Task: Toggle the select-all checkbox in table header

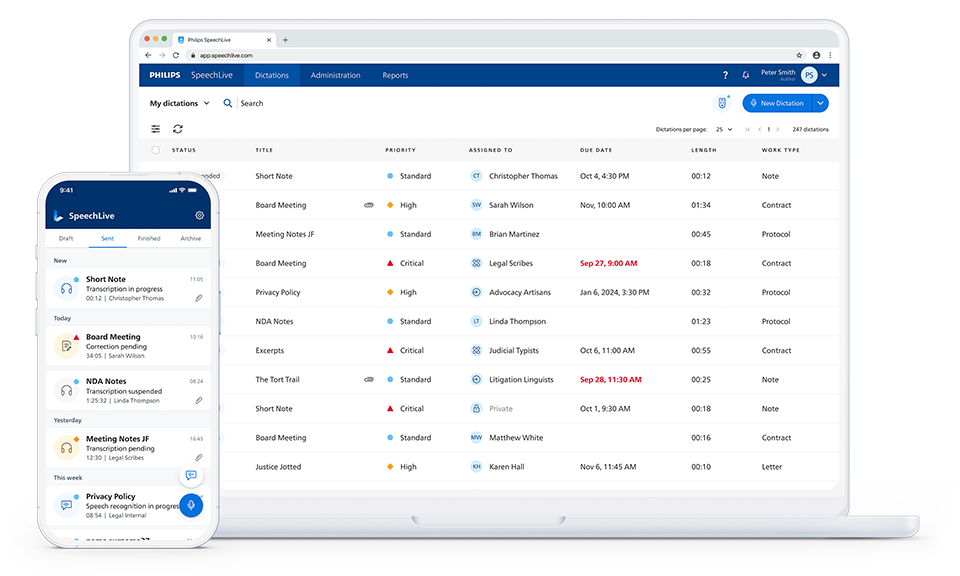Action: [x=156, y=150]
